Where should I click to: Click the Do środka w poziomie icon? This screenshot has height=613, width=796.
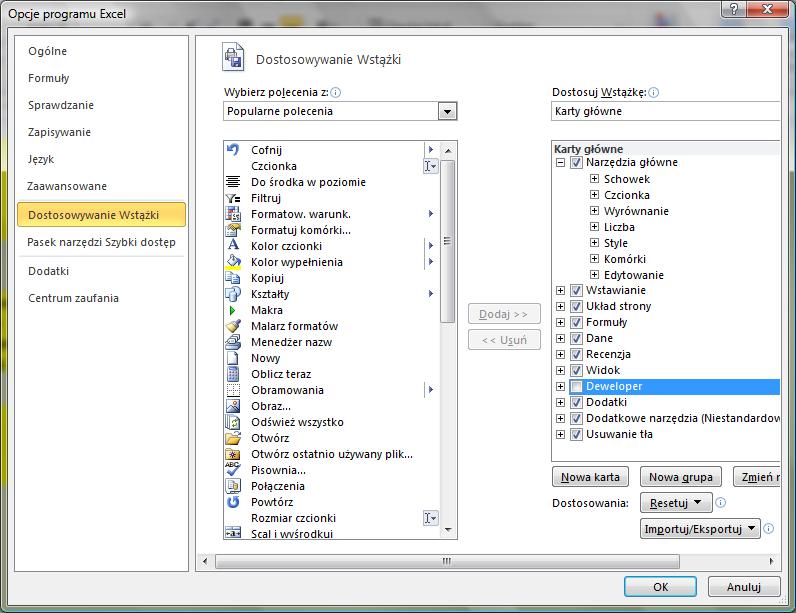tap(233, 182)
